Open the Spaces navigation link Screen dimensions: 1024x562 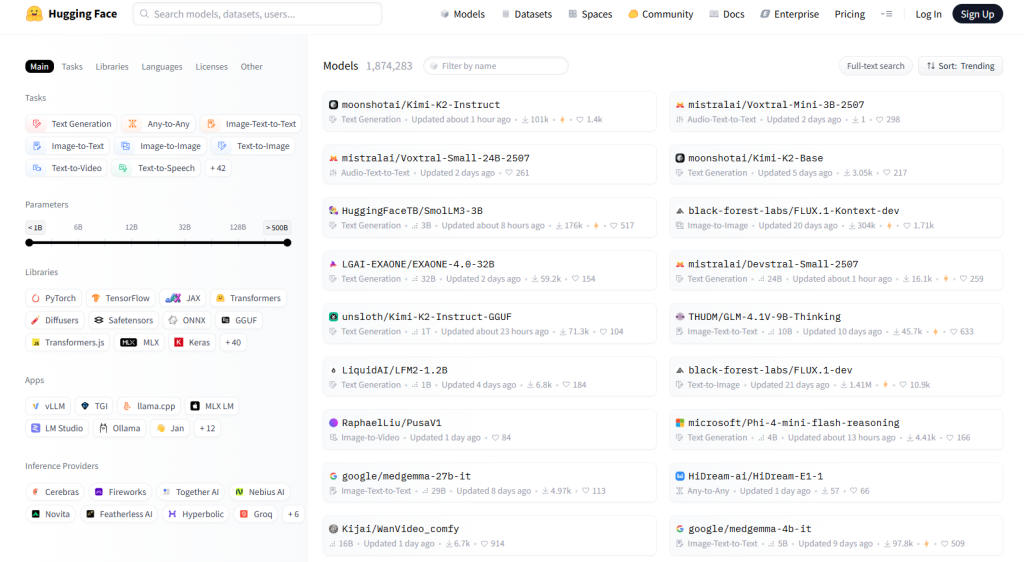point(590,14)
